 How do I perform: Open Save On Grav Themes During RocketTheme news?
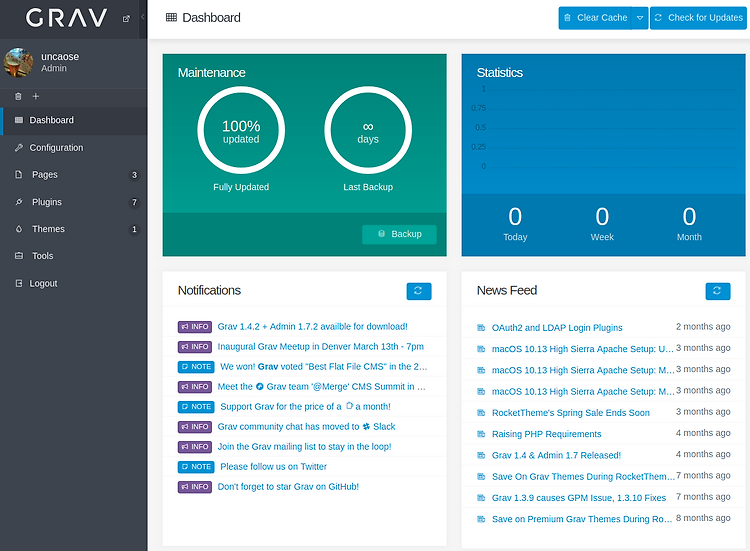click(x=583, y=477)
